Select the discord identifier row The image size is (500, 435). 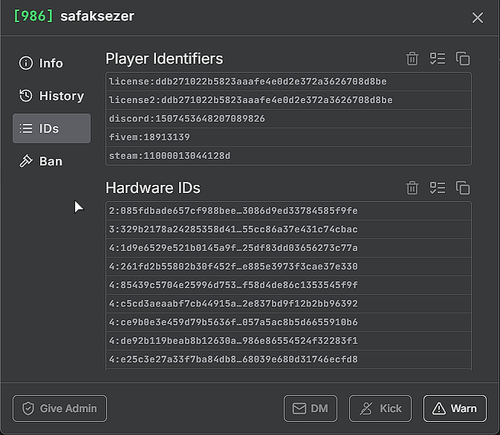coord(288,119)
